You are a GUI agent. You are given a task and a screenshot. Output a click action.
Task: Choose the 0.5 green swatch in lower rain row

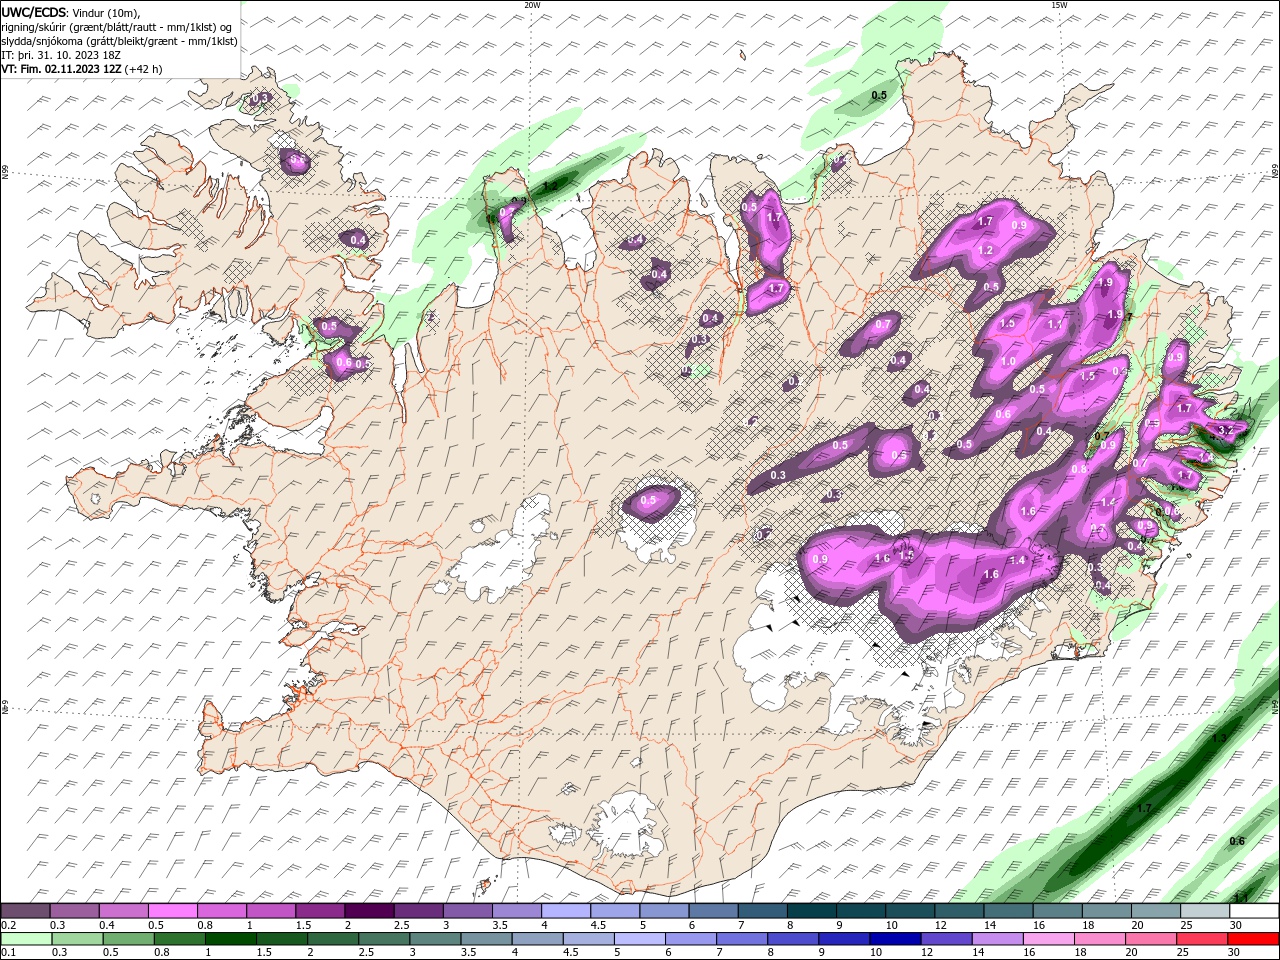coord(127,939)
